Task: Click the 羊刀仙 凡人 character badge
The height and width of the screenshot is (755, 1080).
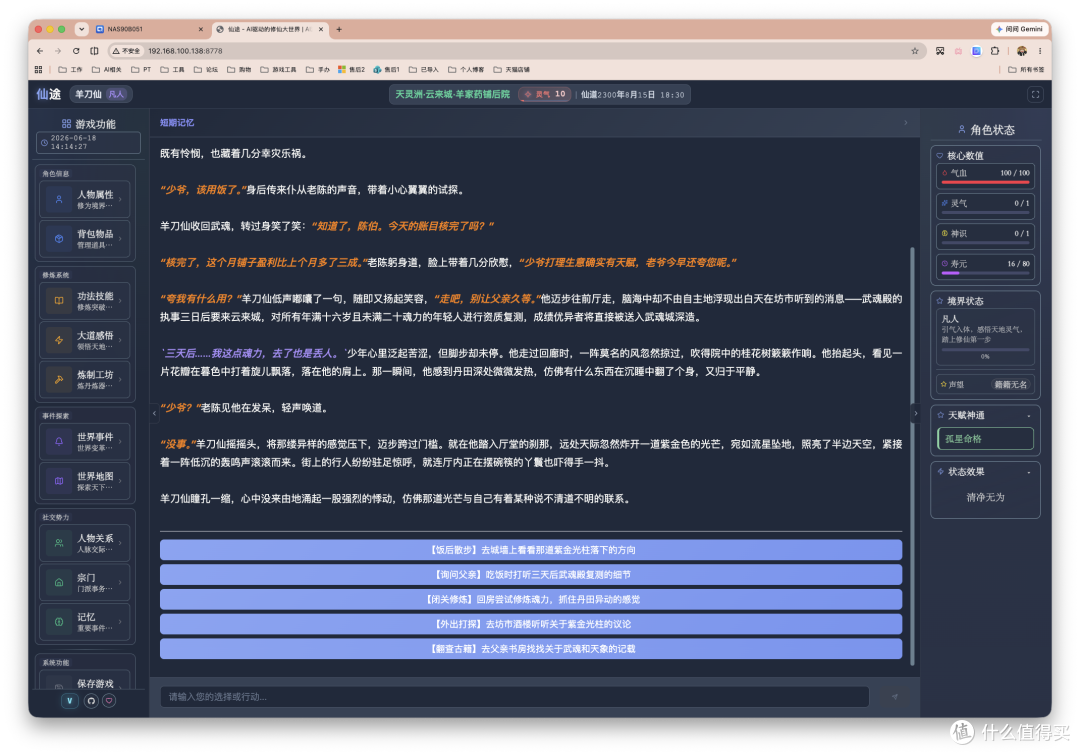Action: point(101,94)
